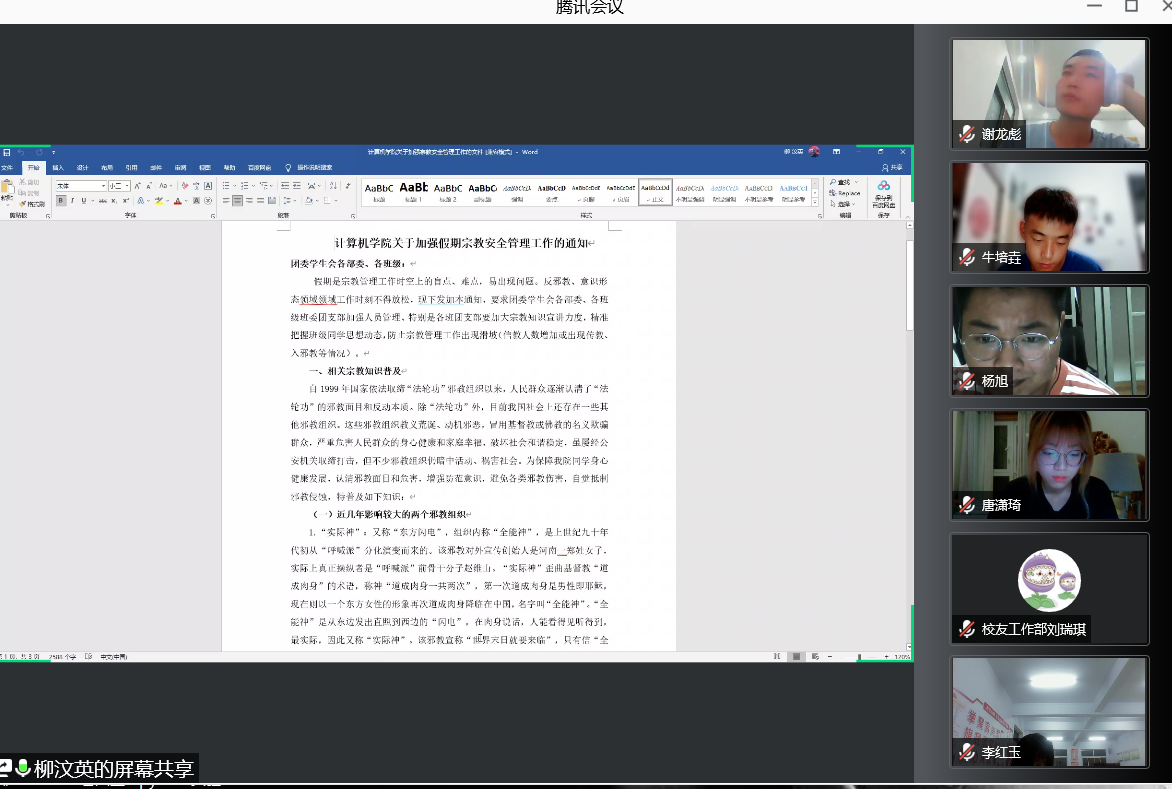1172x789 pixels.
Task: Click the zoom slider in Word status bar
Action: [x=858, y=657]
